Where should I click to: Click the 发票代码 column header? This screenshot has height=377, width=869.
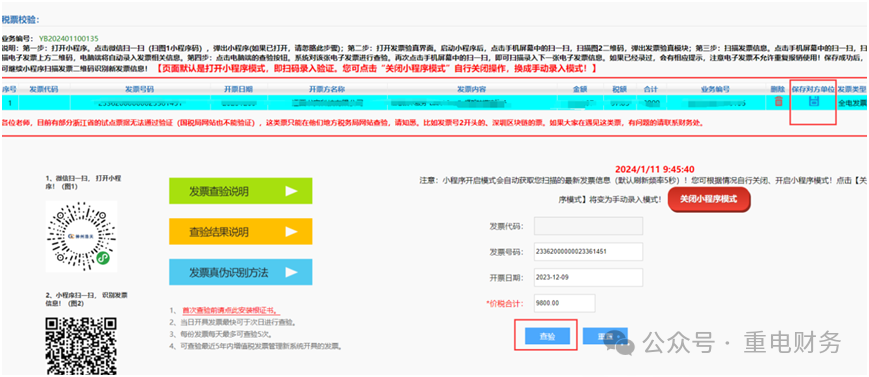[x=43, y=89]
